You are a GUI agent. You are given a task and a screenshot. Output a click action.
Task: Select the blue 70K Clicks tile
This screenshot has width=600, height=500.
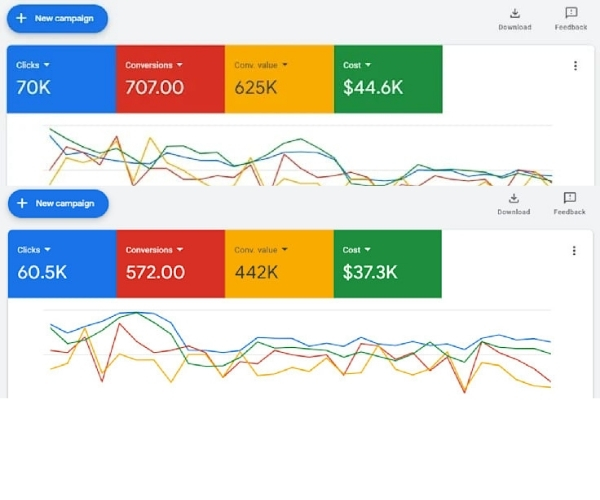[61, 79]
